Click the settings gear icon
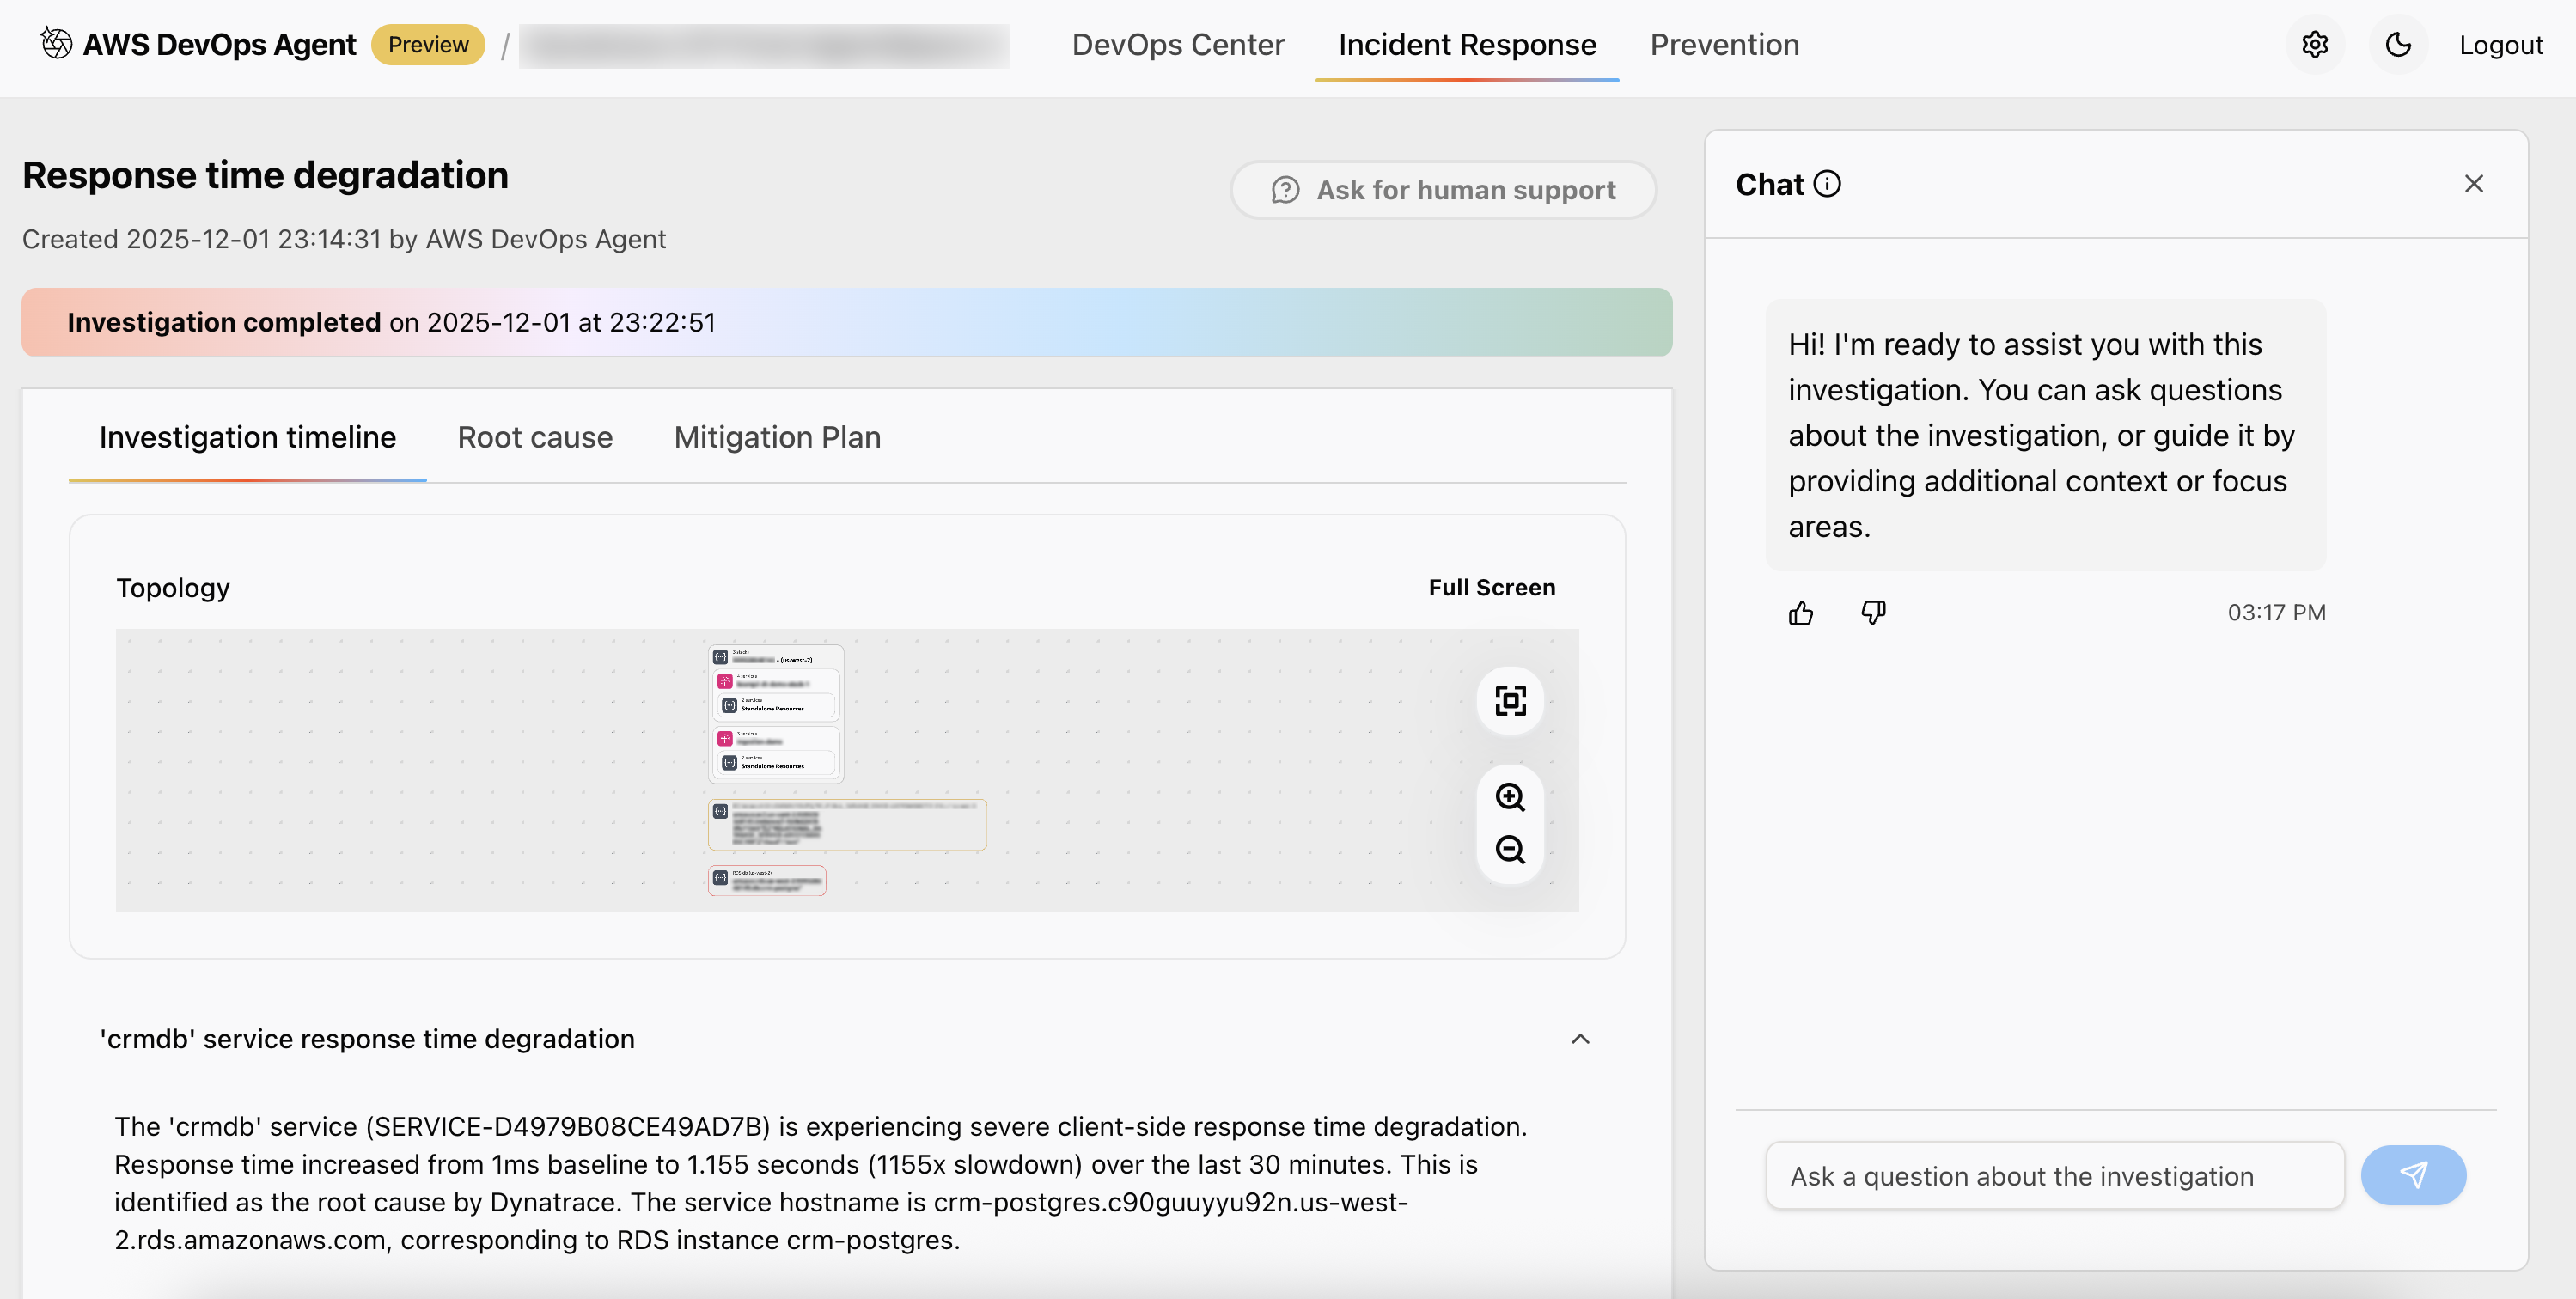Image resolution: width=2576 pixels, height=1299 pixels. 2314,45
